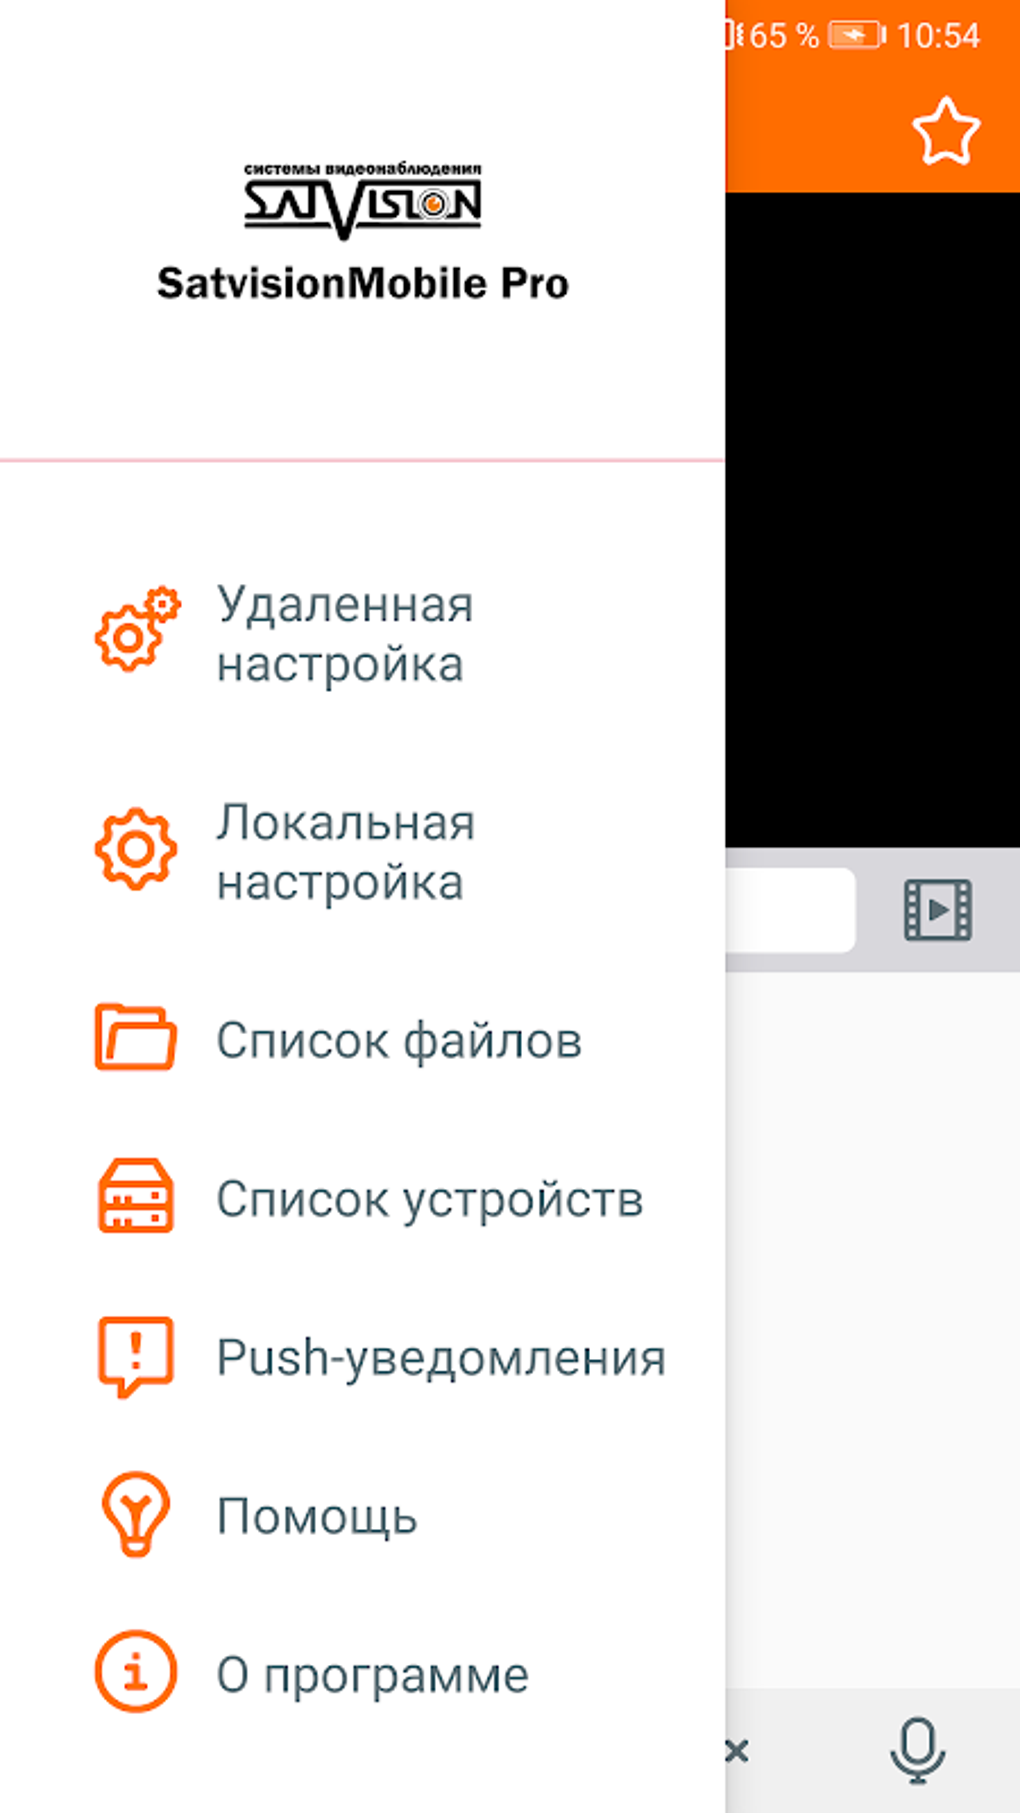This screenshot has height=1813, width=1020.
Task: Click the exclamation bubble push notification icon
Action: pyautogui.click(x=136, y=1356)
